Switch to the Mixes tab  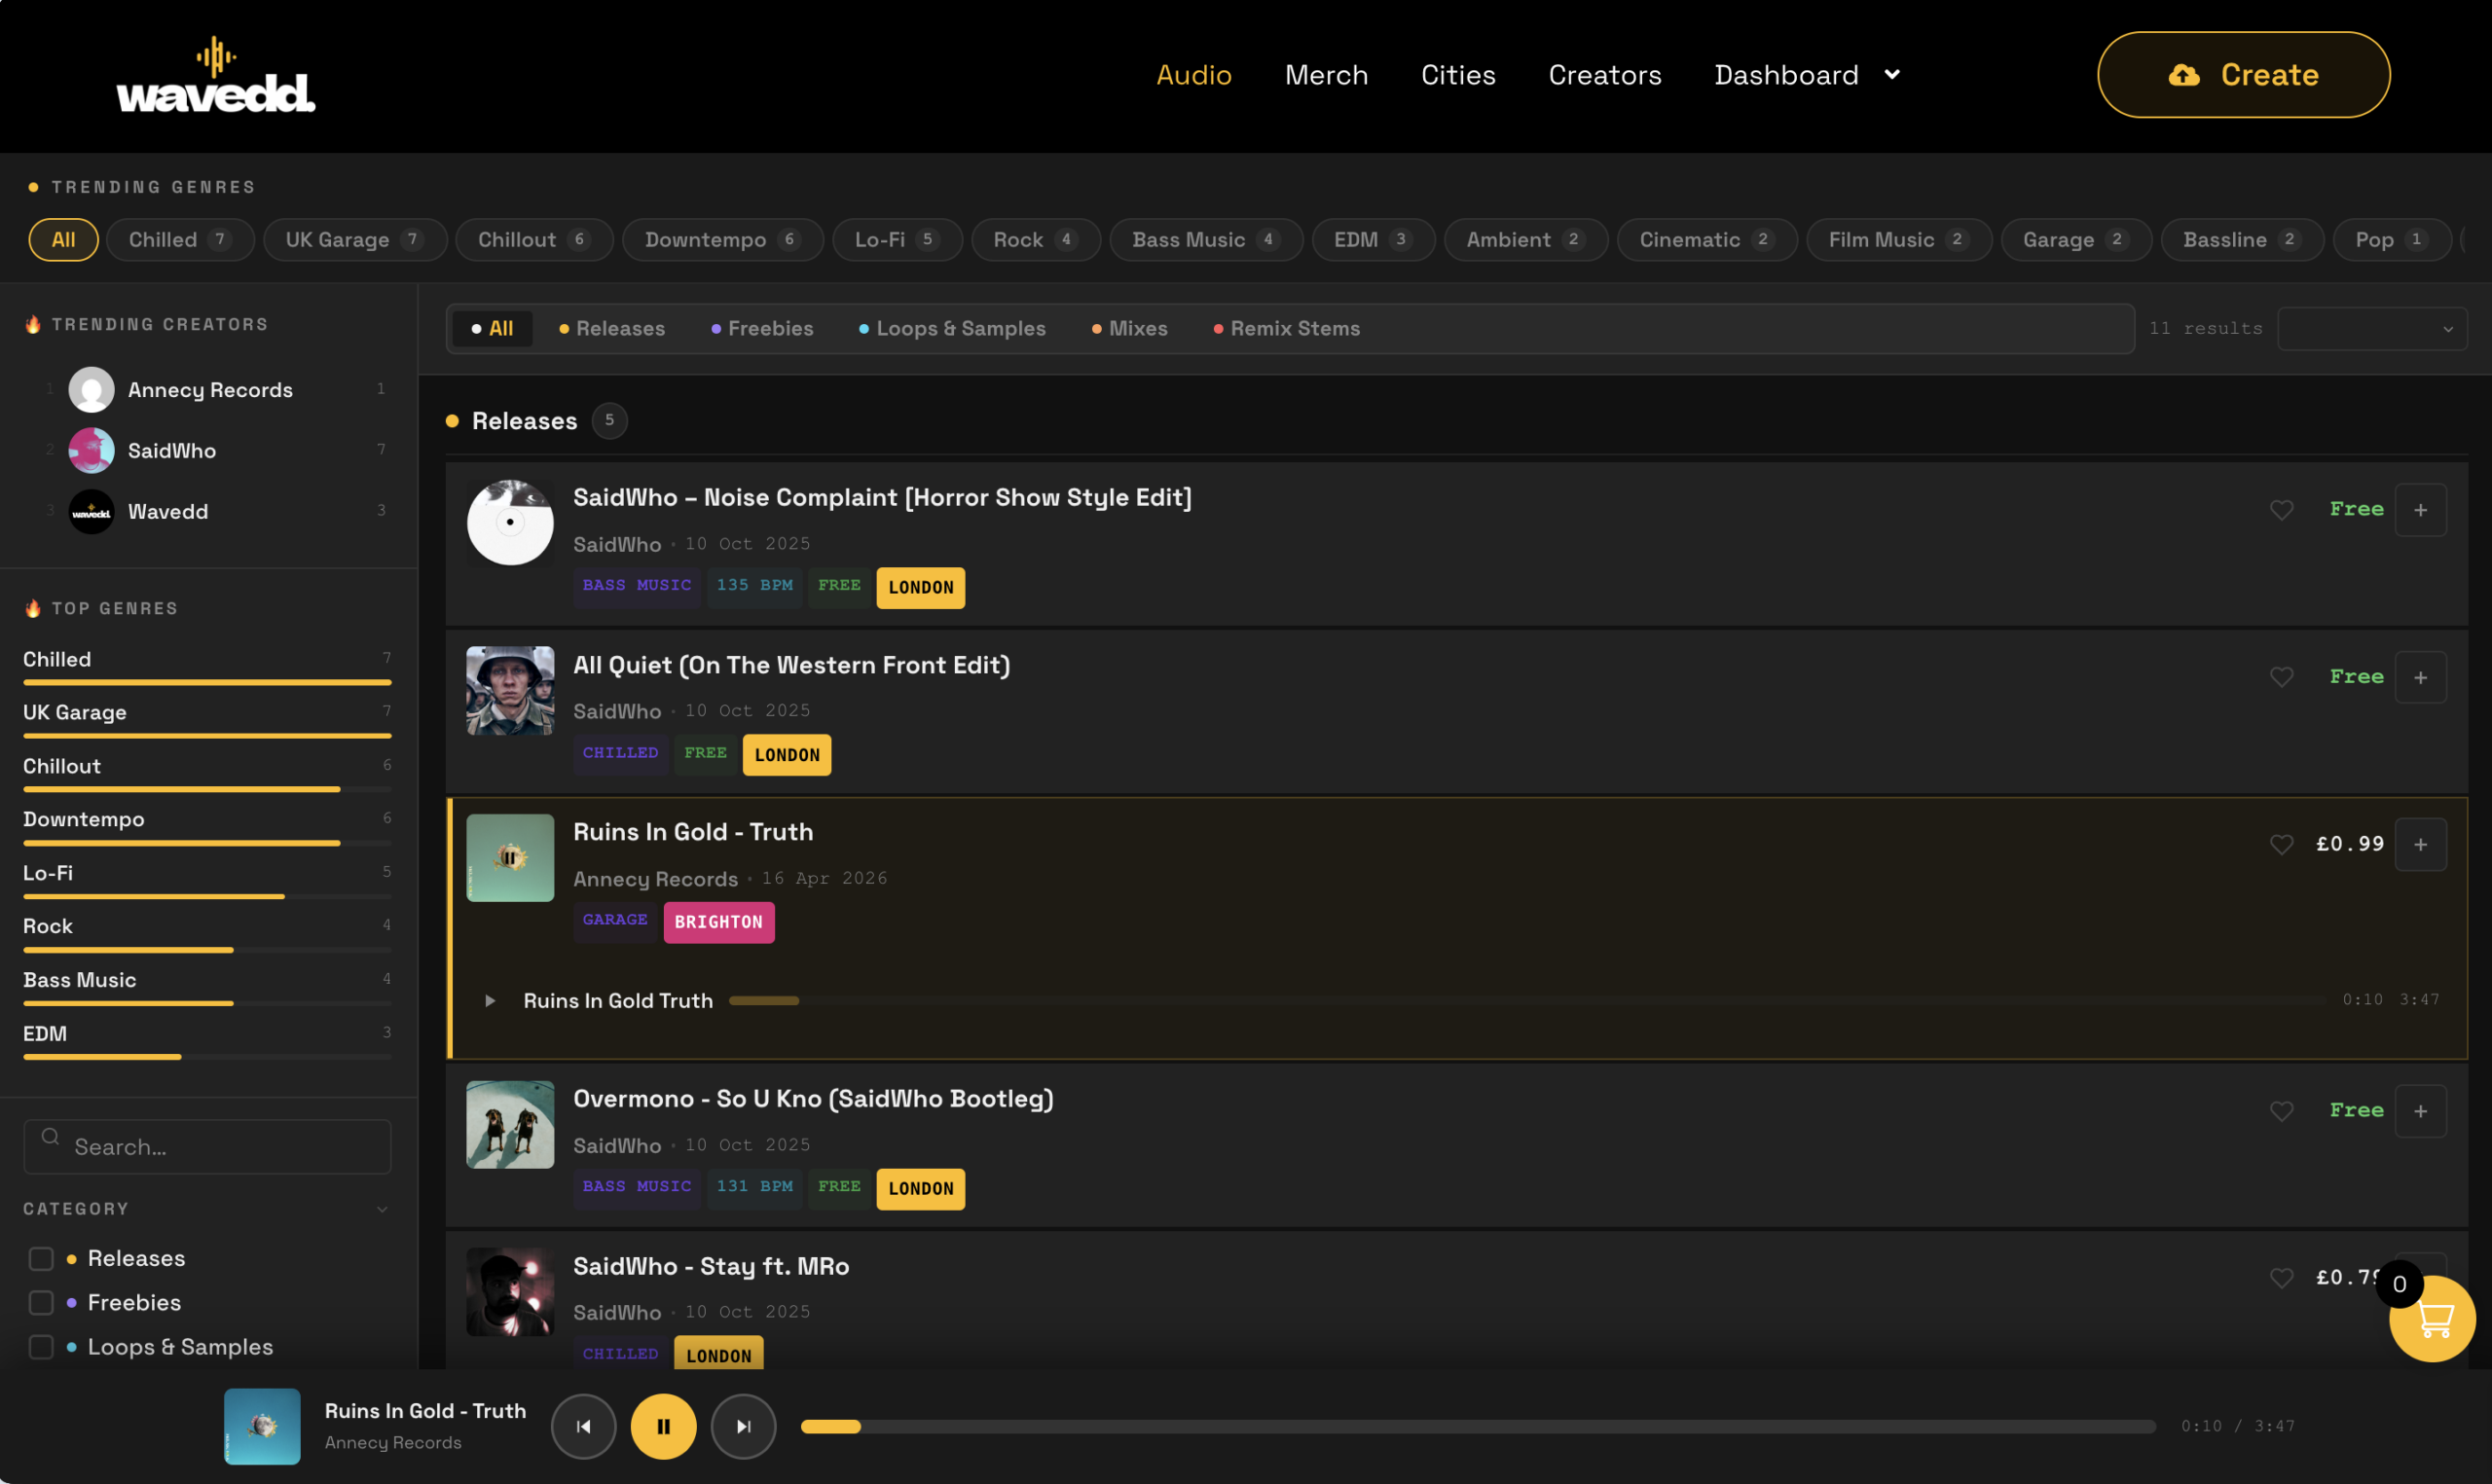tap(1129, 329)
